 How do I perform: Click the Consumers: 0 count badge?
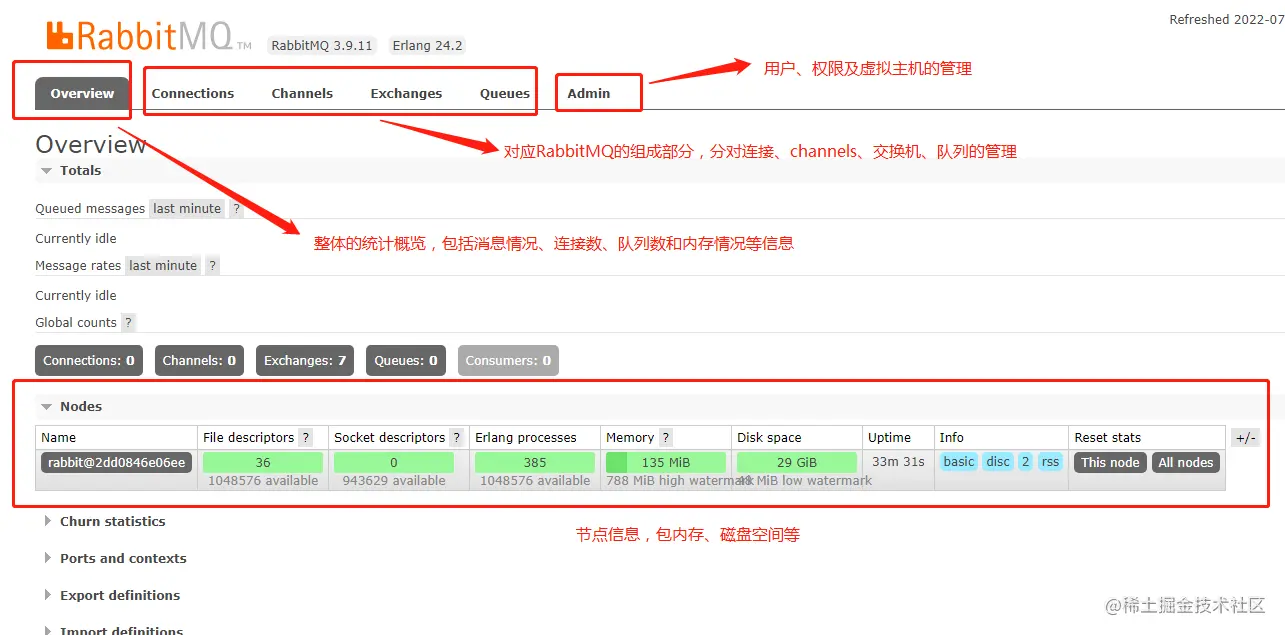508,361
